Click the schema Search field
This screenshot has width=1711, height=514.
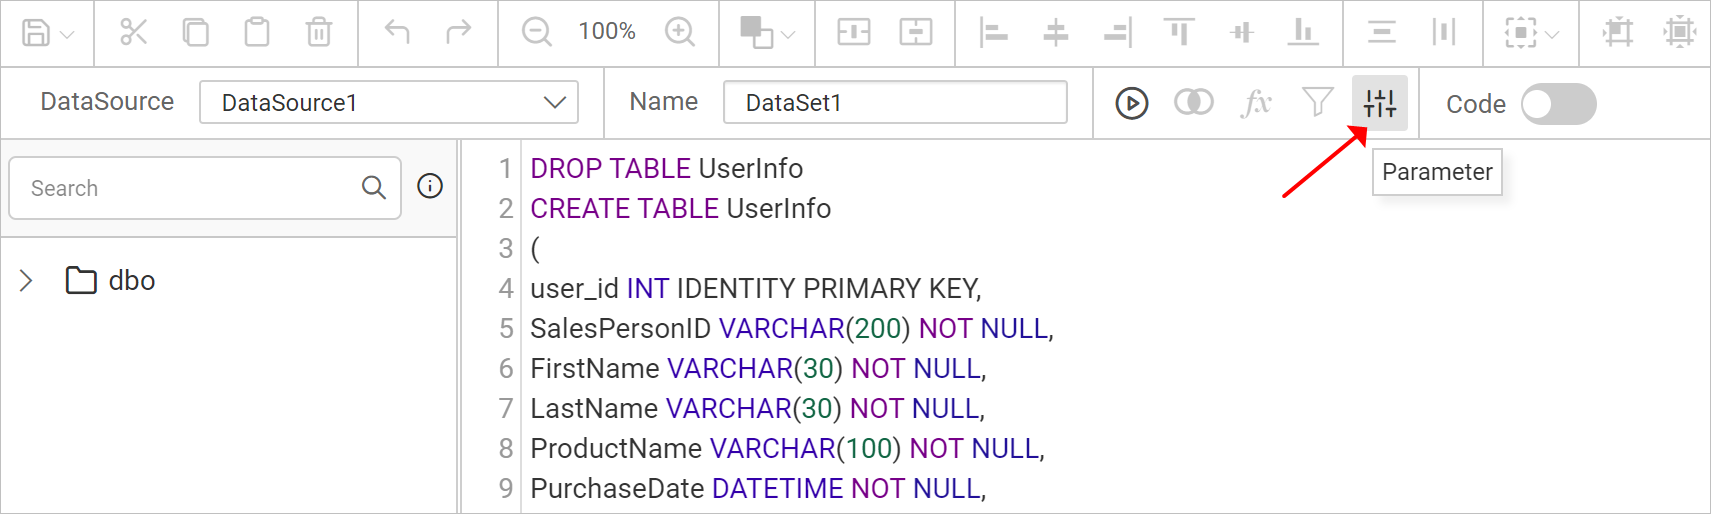(205, 188)
